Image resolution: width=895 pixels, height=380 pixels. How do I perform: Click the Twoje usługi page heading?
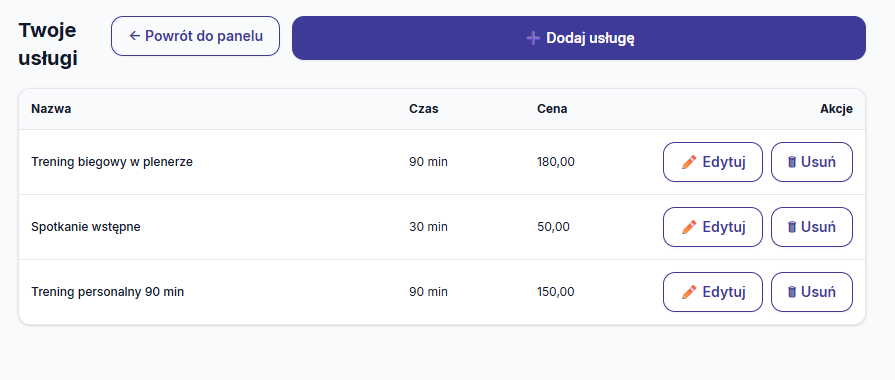48,45
